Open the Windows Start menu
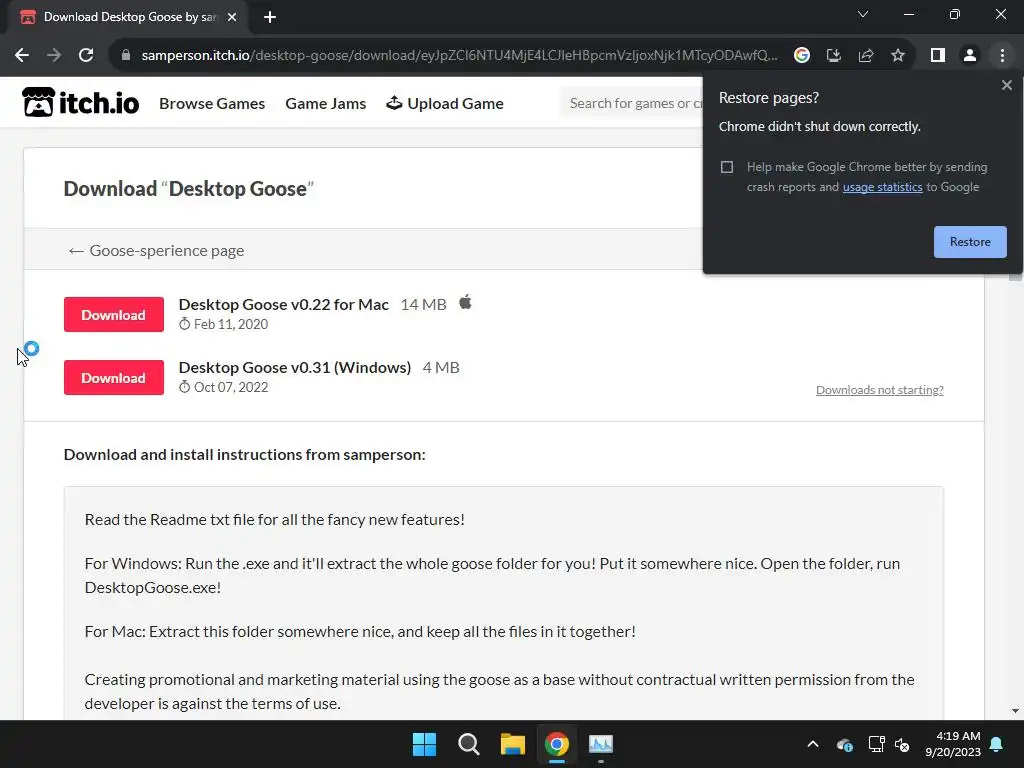This screenshot has width=1024, height=768. point(424,744)
